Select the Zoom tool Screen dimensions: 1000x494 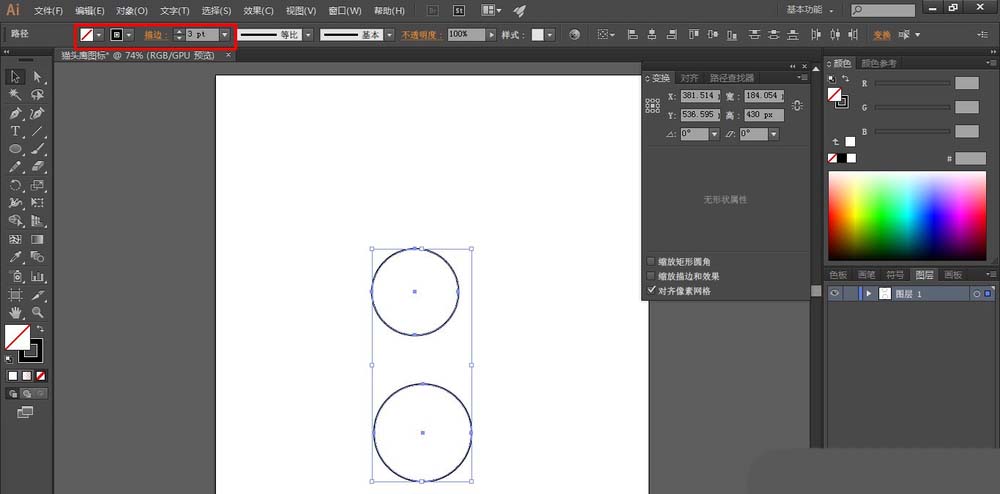pos(38,312)
